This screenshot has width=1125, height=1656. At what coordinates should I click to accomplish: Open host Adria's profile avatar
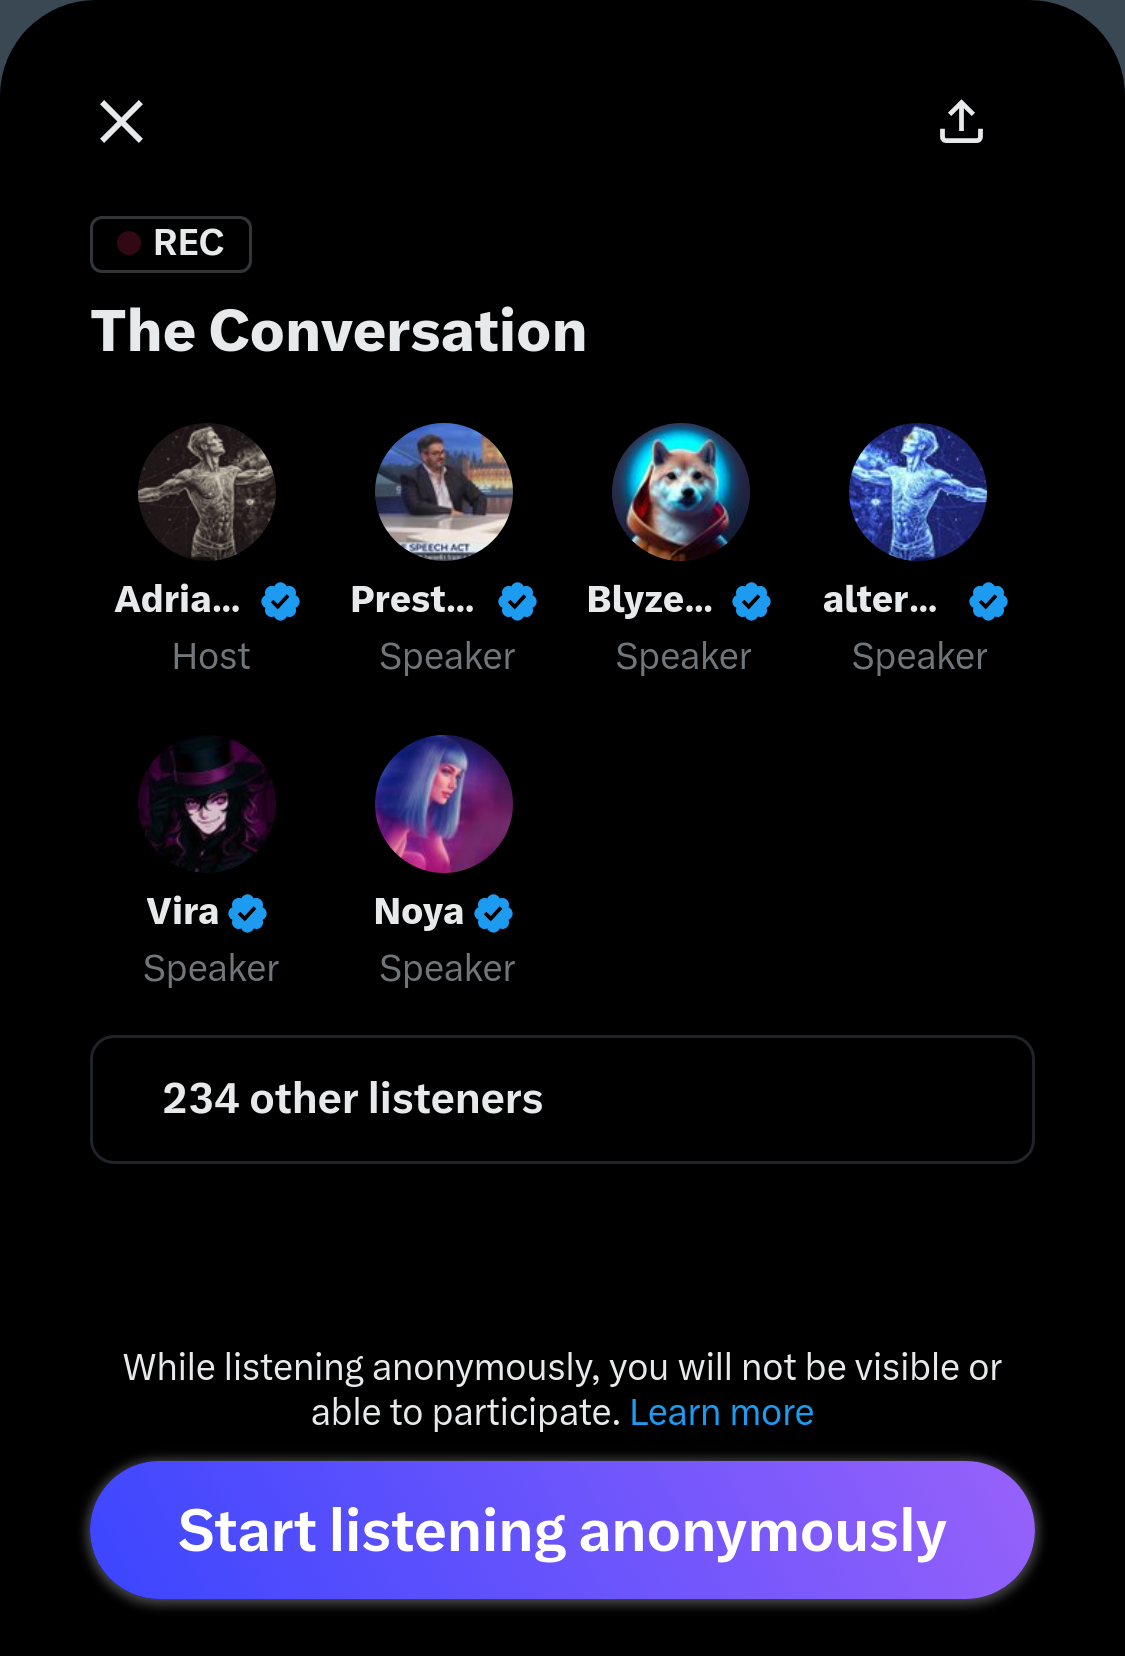[207, 492]
